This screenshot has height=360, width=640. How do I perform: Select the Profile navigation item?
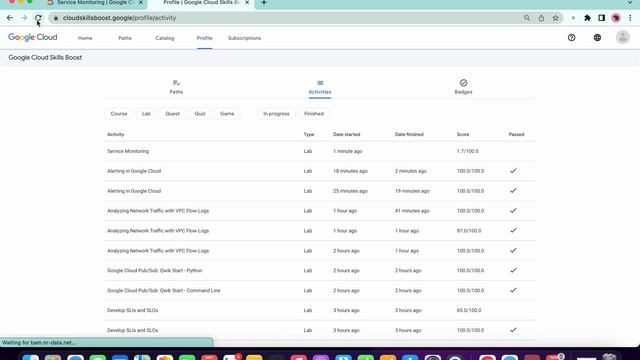[204, 38]
